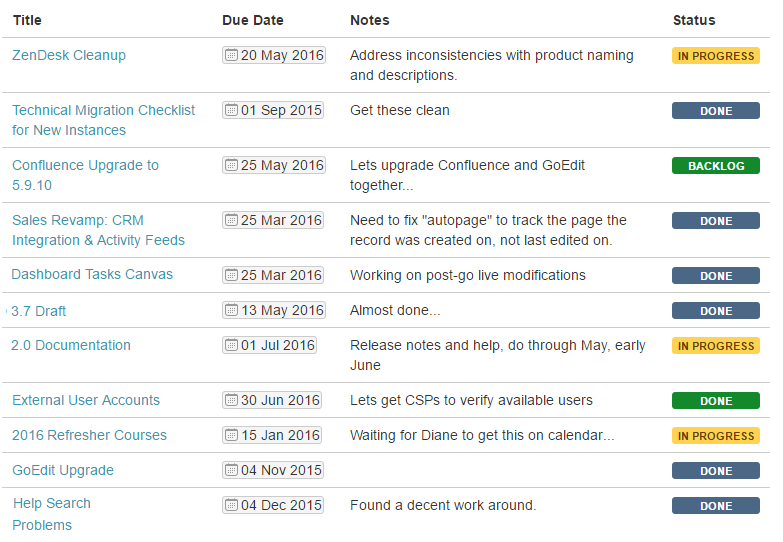783x542 pixels.
Task: Click calendar icon beside 25 May 2016
Action: (x=231, y=165)
